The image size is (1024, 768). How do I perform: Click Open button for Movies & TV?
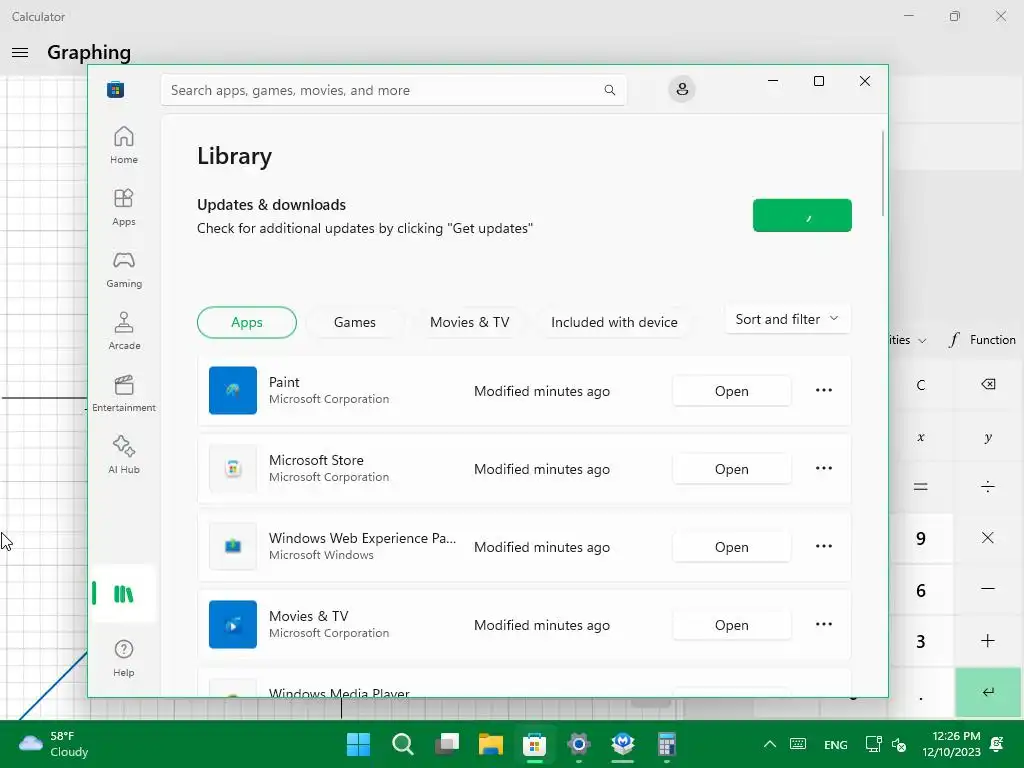coord(731,625)
